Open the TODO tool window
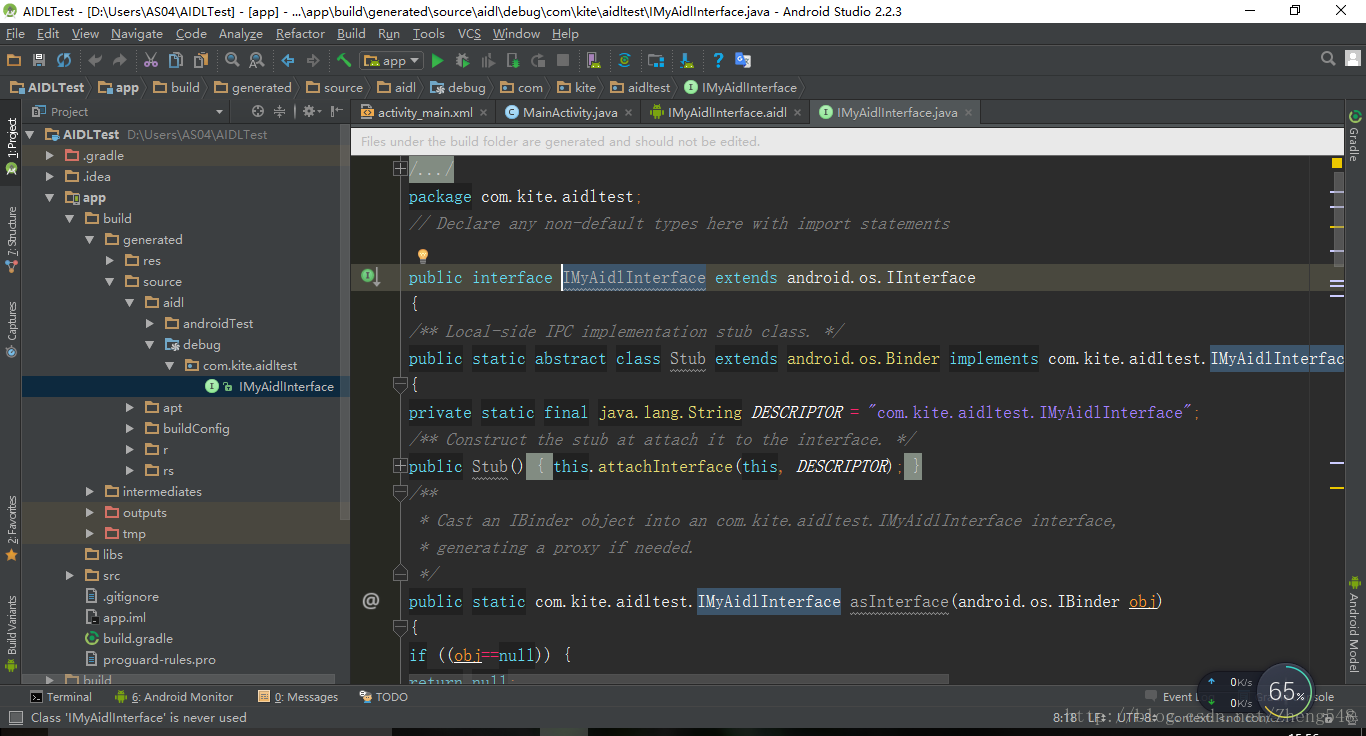 coord(384,697)
